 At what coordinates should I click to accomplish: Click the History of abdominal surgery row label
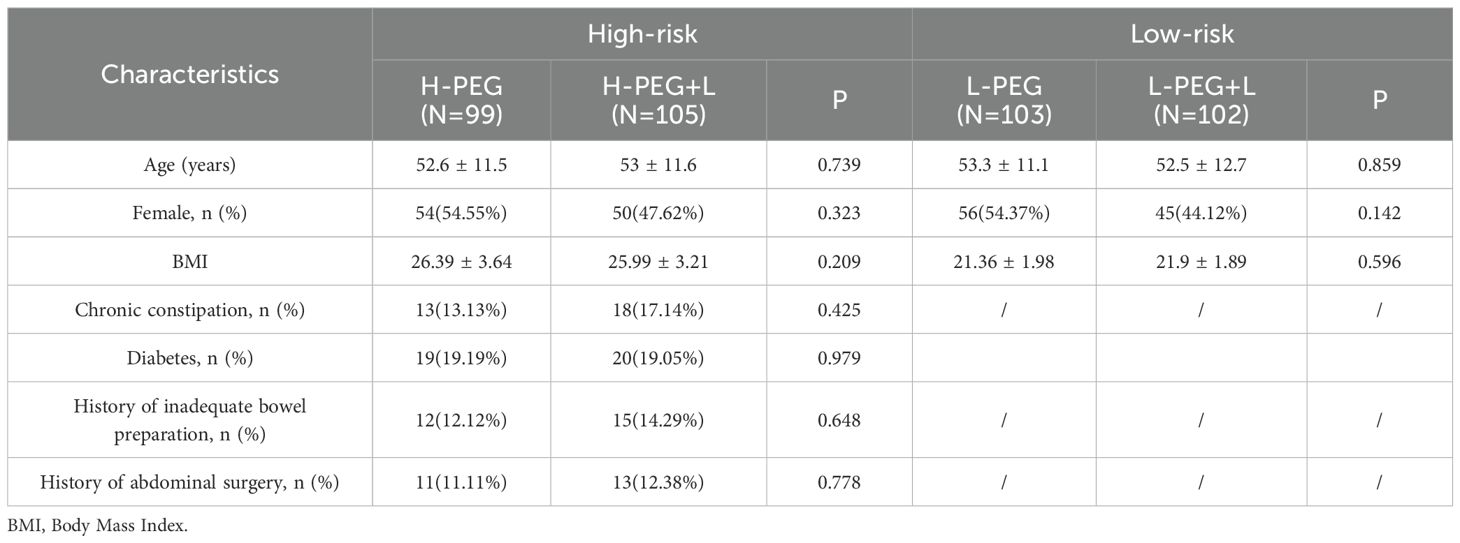190,483
